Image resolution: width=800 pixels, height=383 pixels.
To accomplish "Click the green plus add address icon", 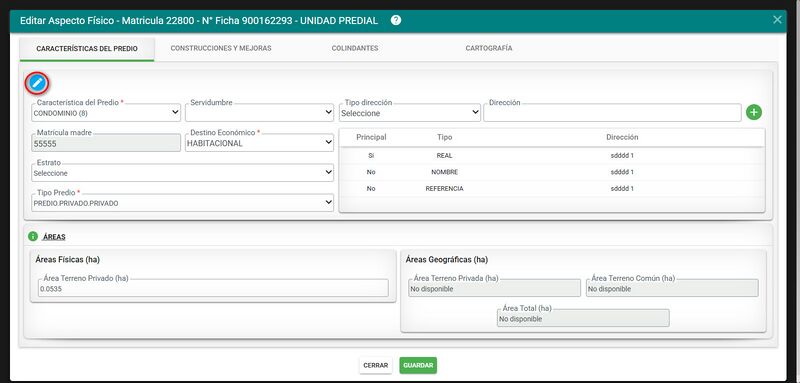I will tap(754, 112).
